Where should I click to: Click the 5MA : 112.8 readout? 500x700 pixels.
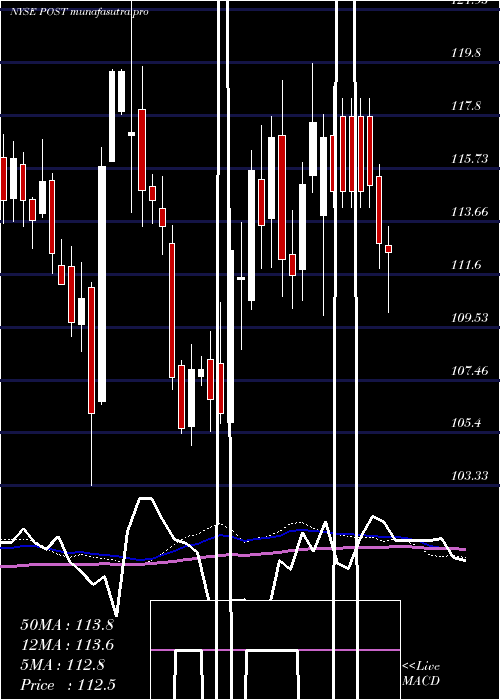pos(62,665)
